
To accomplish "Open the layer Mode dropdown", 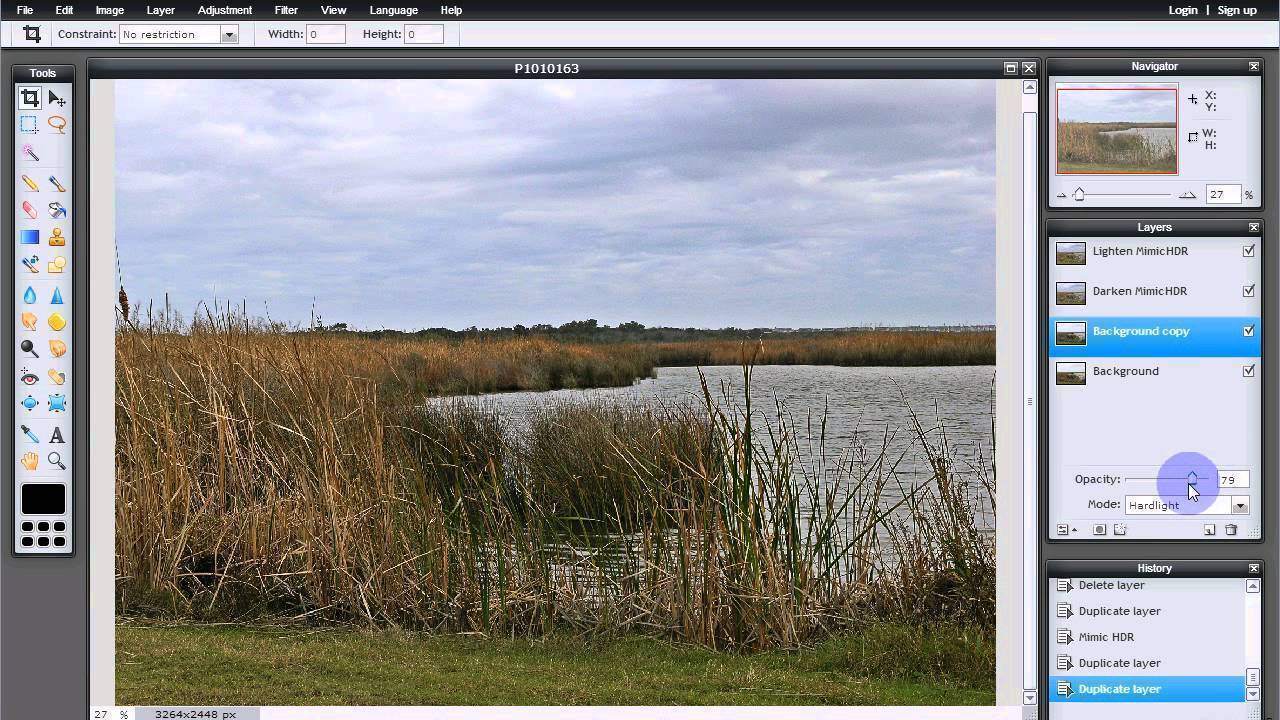I will click(x=1239, y=506).
